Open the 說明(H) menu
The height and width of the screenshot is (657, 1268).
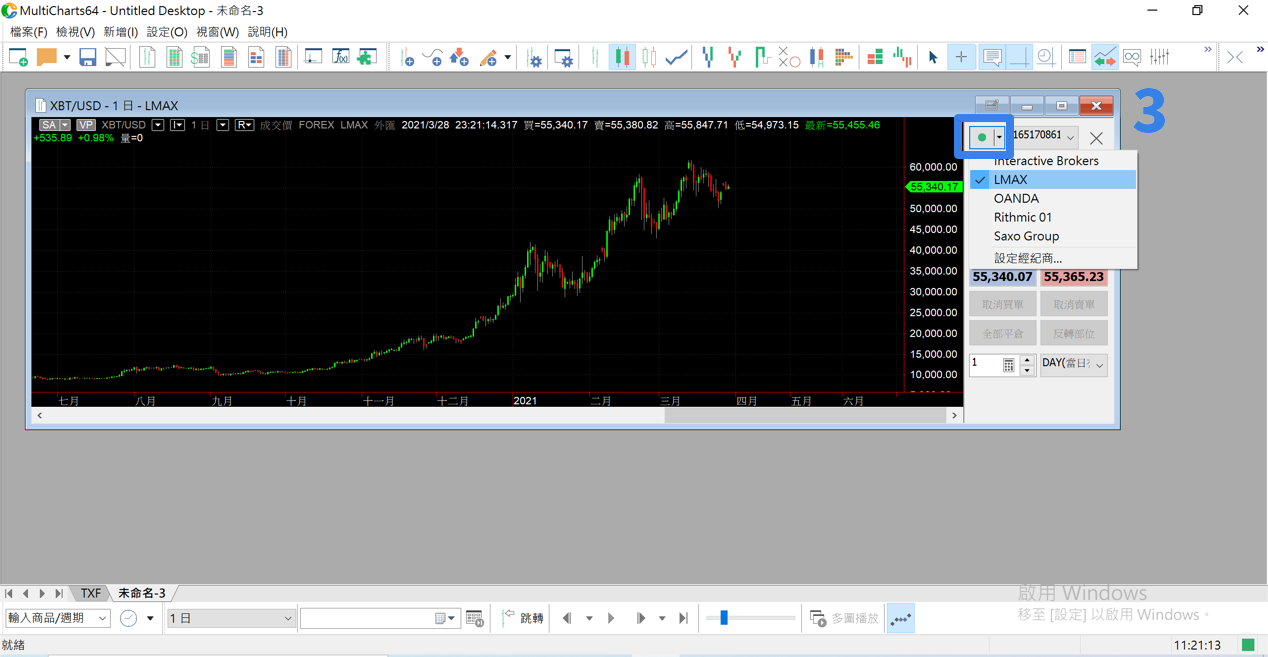(267, 32)
